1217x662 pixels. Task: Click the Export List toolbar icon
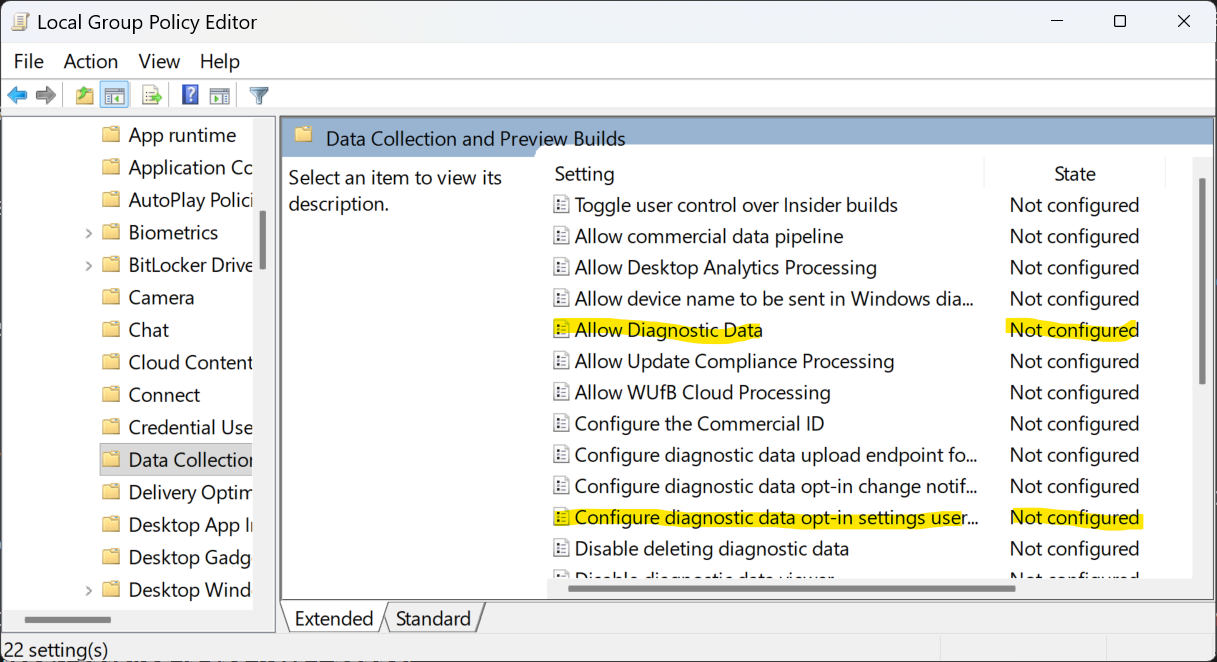[x=152, y=96]
